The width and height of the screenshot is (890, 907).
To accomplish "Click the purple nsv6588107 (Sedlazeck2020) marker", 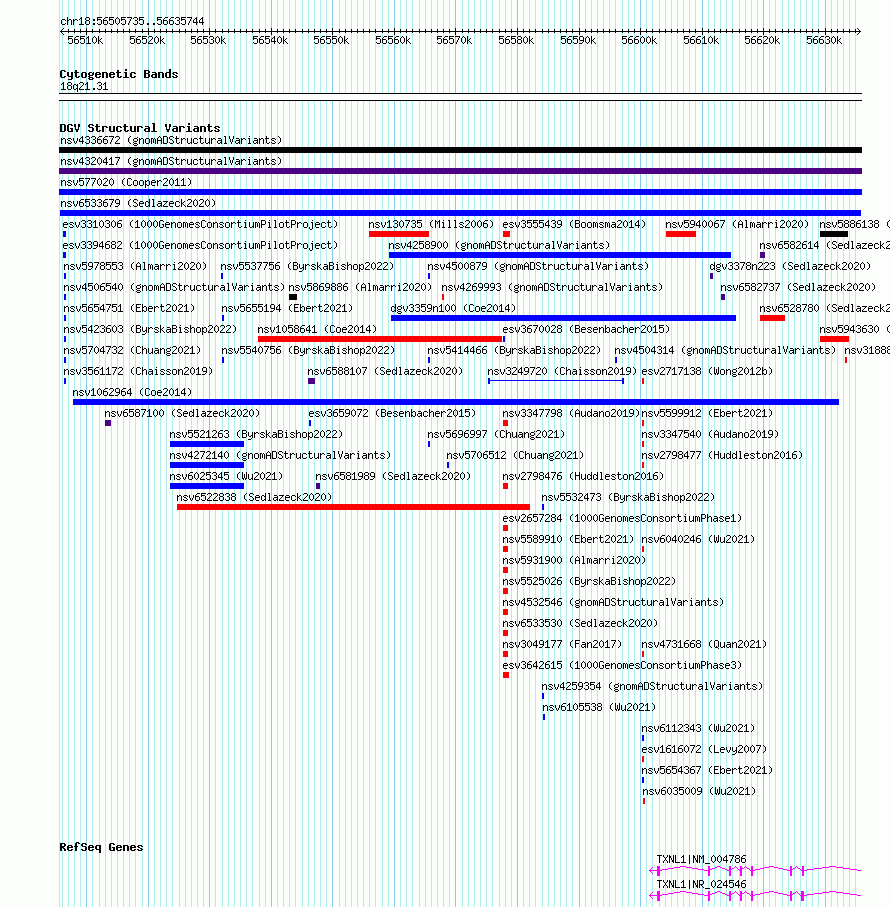I will [311, 381].
